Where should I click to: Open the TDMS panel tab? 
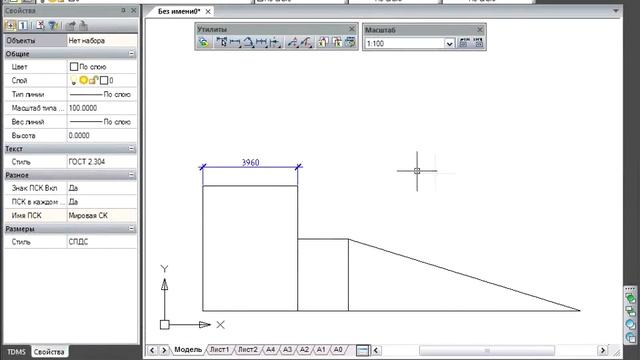point(16,352)
